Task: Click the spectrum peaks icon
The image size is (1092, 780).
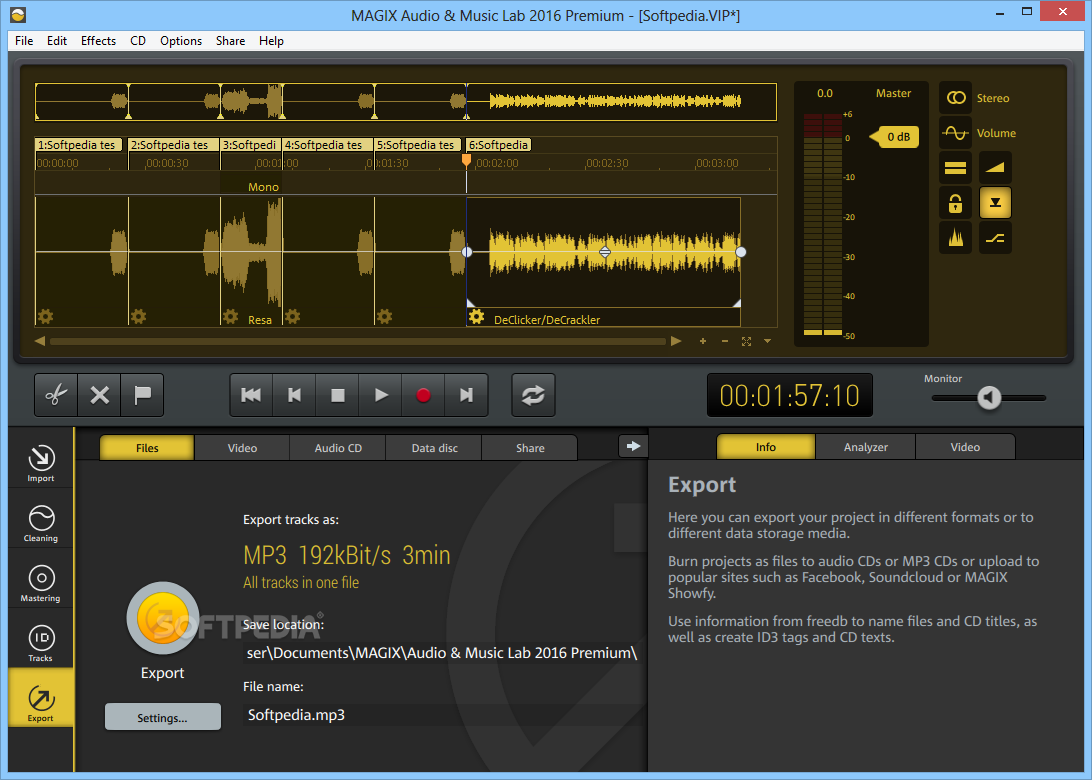Action: pos(956,238)
